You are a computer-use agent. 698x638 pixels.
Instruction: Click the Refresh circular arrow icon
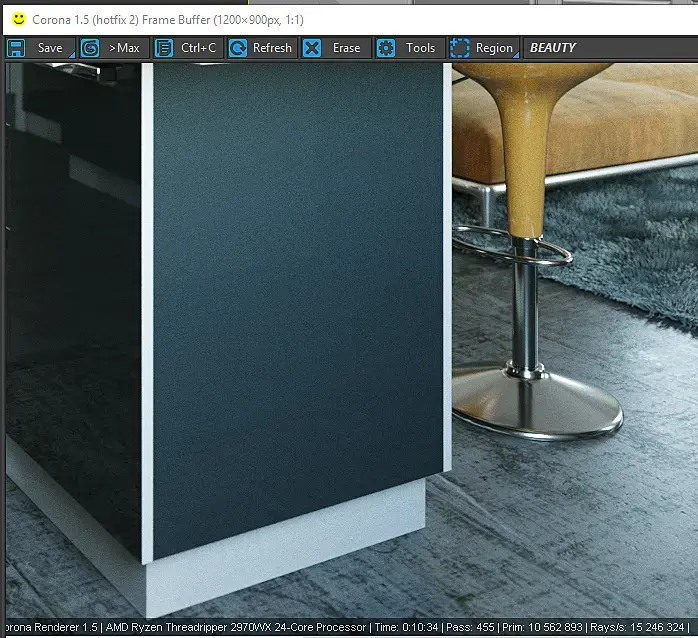tap(238, 48)
